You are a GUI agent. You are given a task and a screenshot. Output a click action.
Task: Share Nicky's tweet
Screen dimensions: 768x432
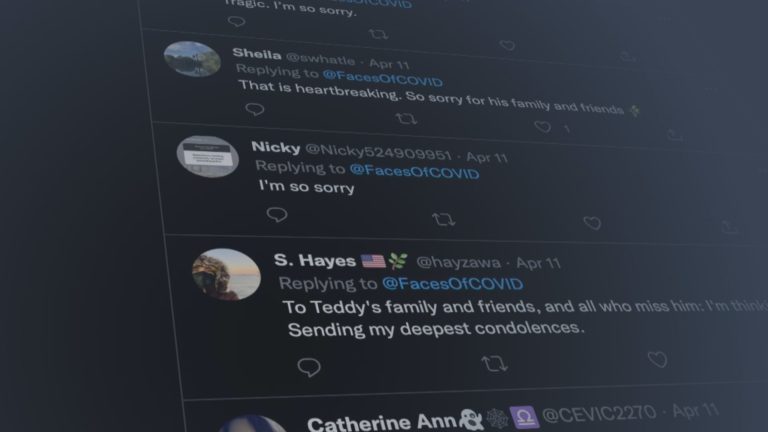coord(729,227)
